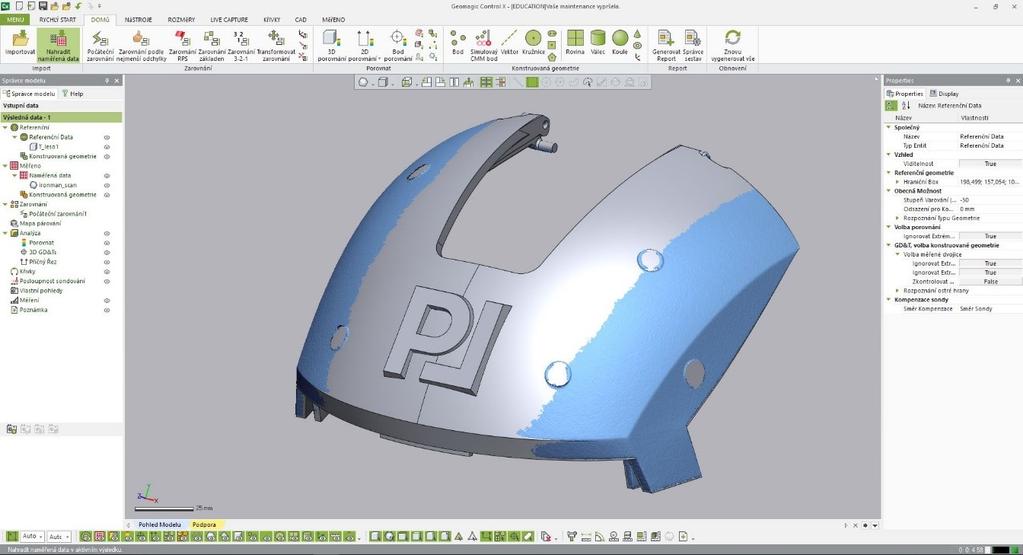The width and height of the screenshot is (1023, 555).
Task: Click the Bod porovnání tool
Action: 398,45
